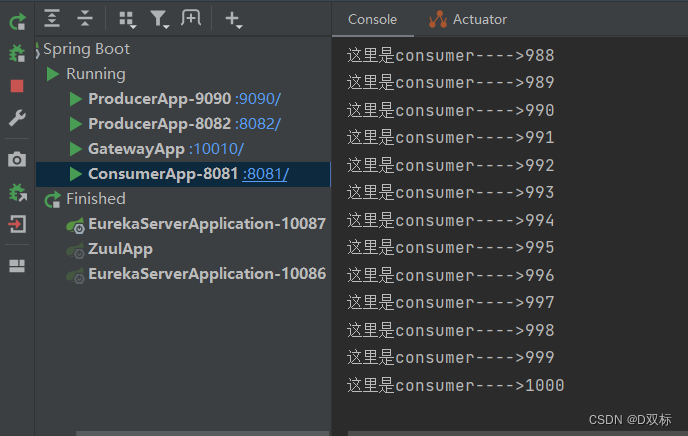688x436 pixels.
Task: Click the console horizontal scrollbar
Action: click(518, 433)
